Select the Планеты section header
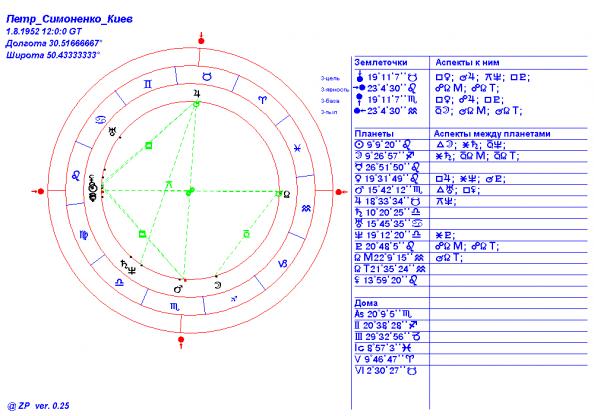 tap(374, 134)
